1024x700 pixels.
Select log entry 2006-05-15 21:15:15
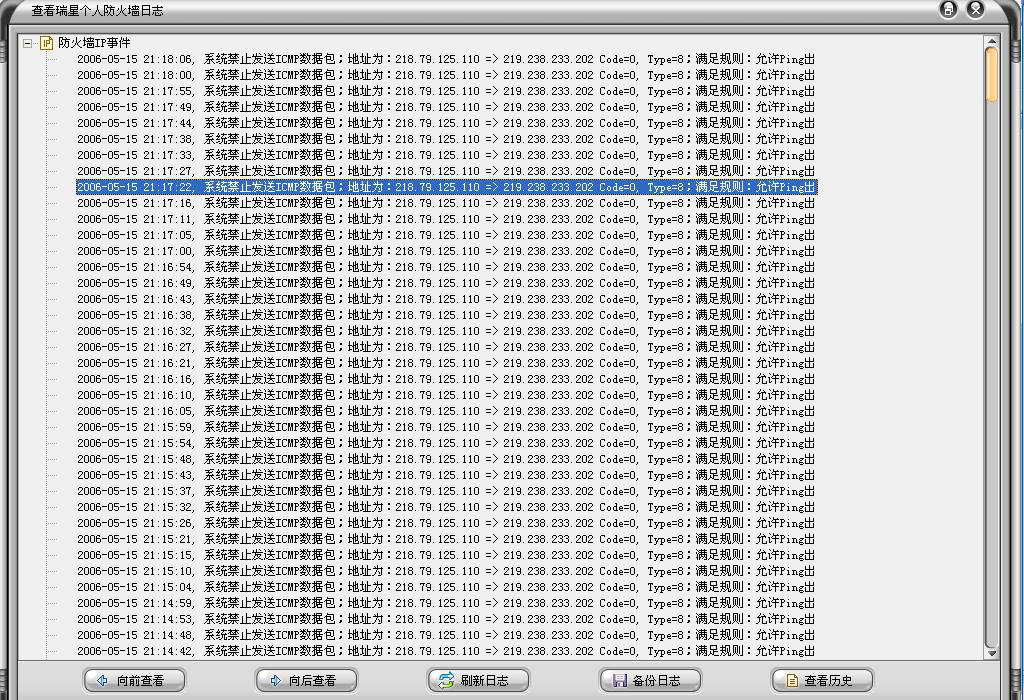(x=447, y=555)
